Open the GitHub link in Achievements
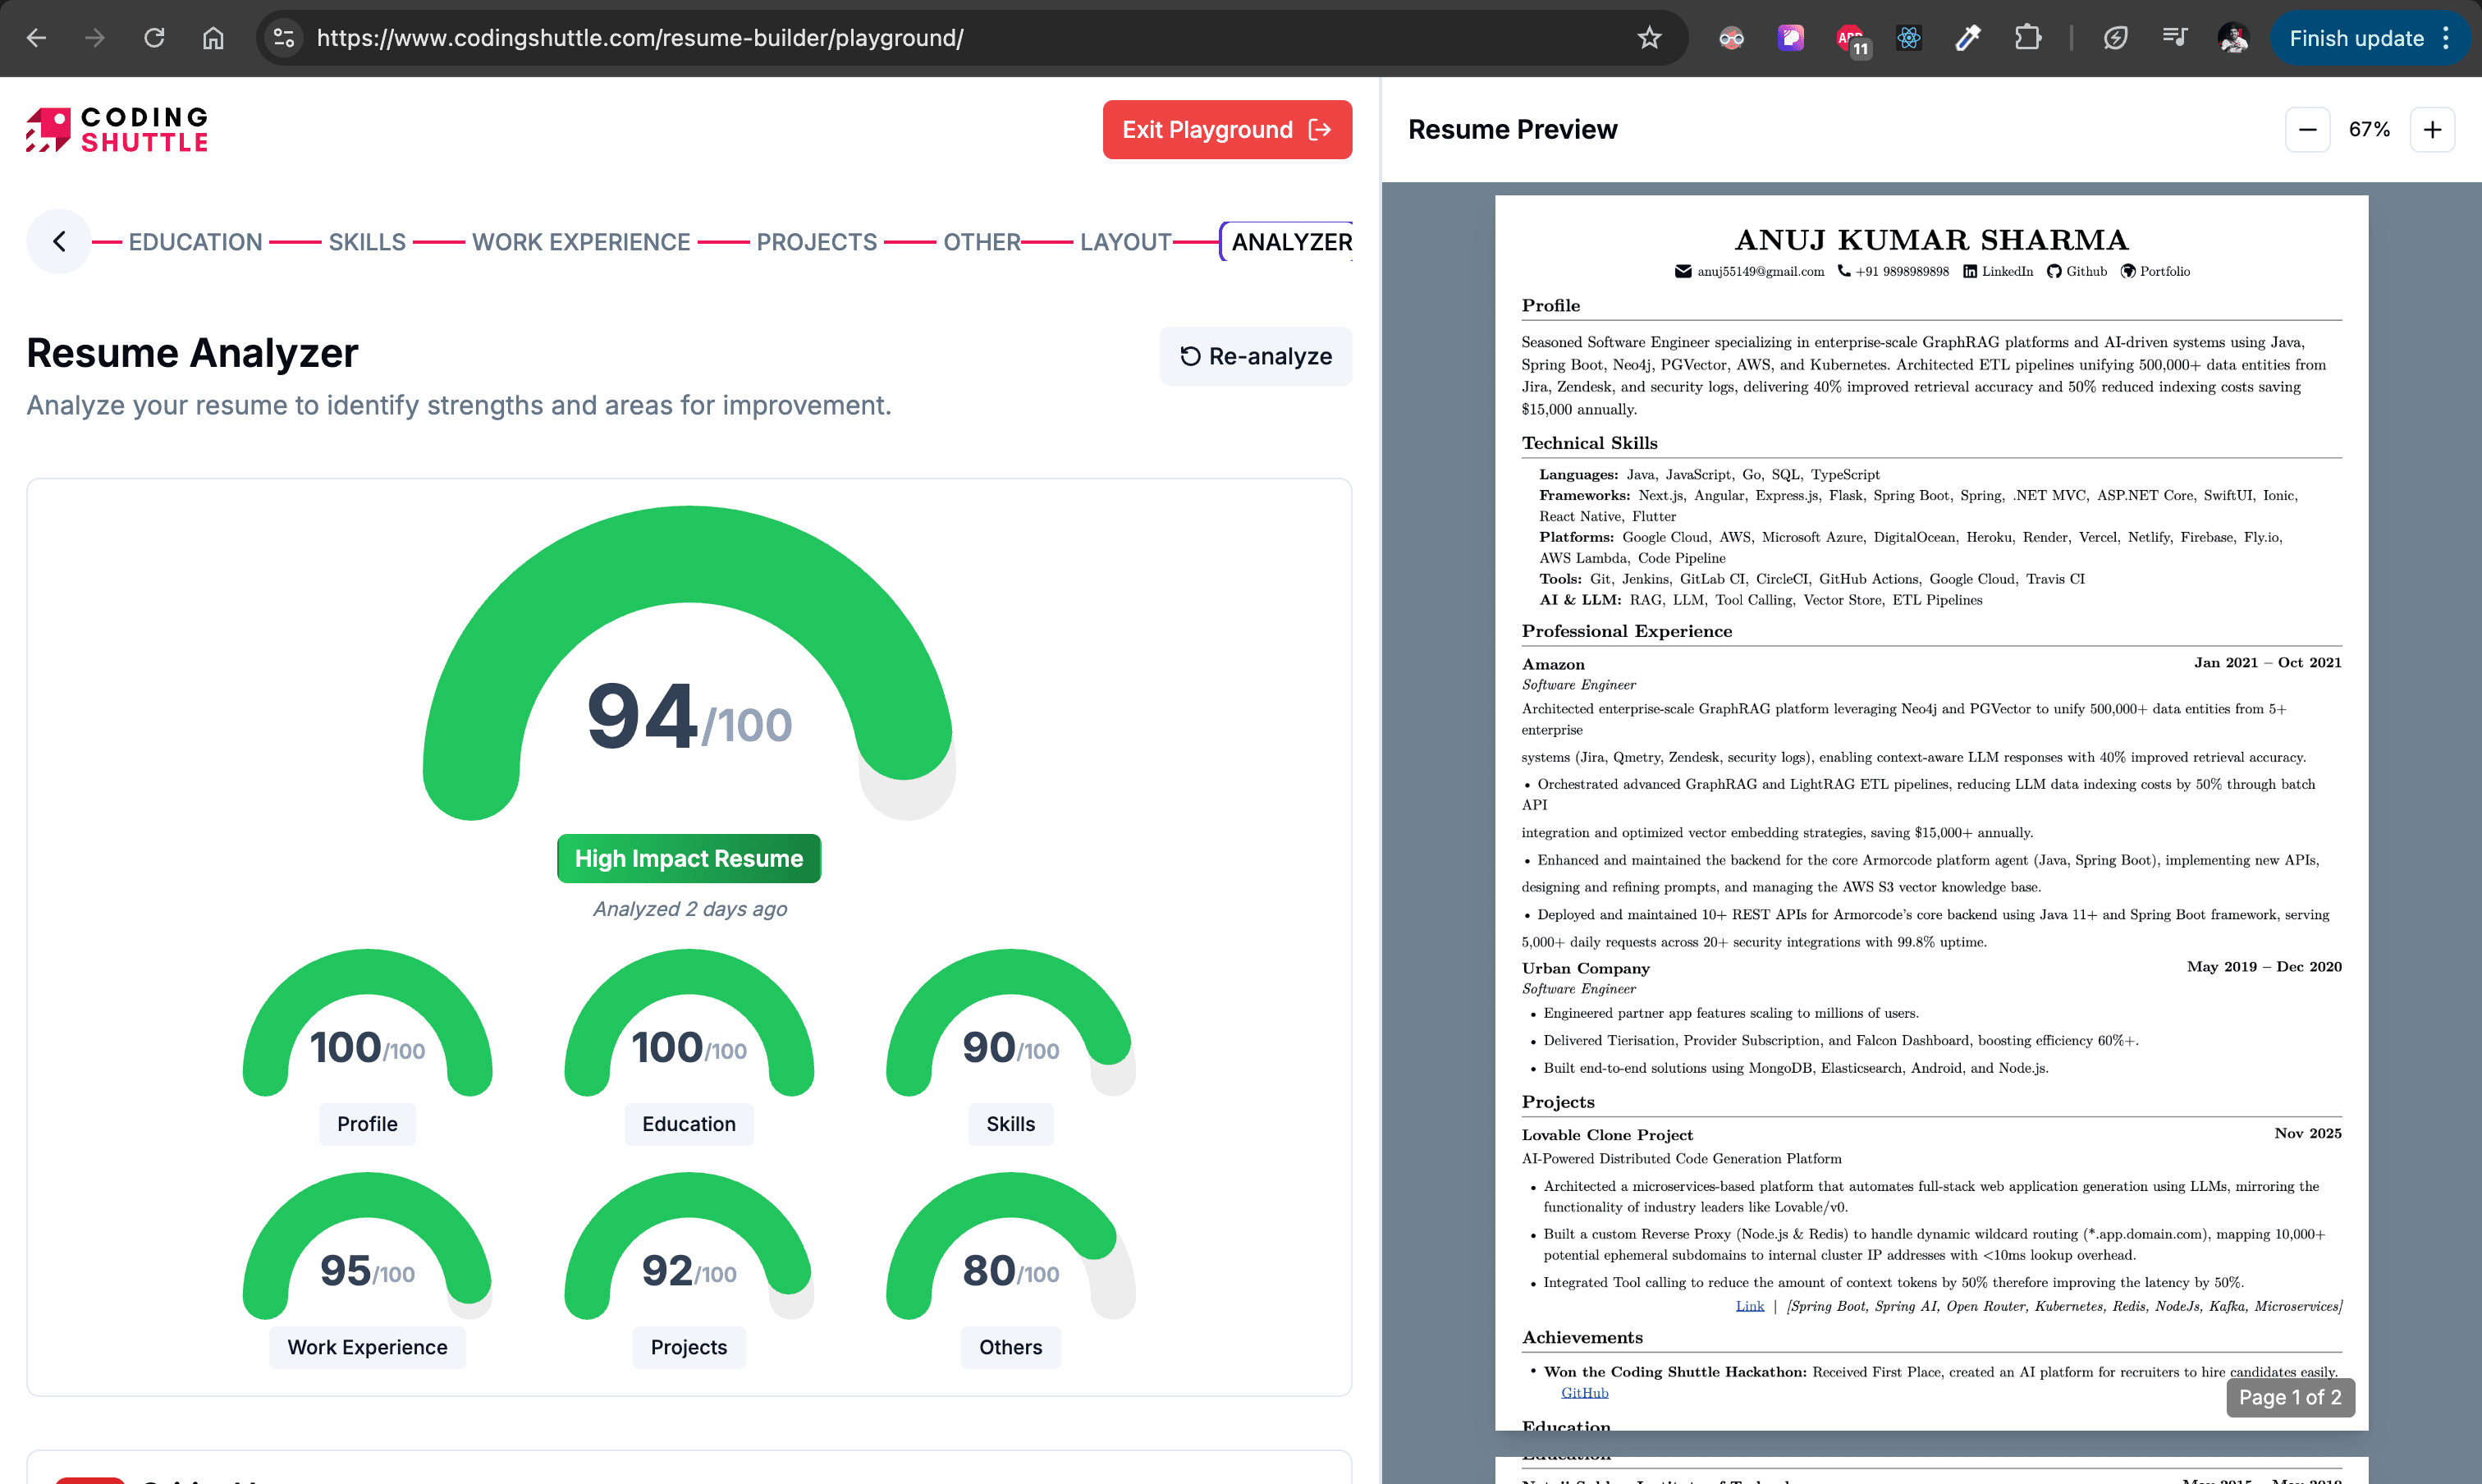 [x=1584, y=1392]
